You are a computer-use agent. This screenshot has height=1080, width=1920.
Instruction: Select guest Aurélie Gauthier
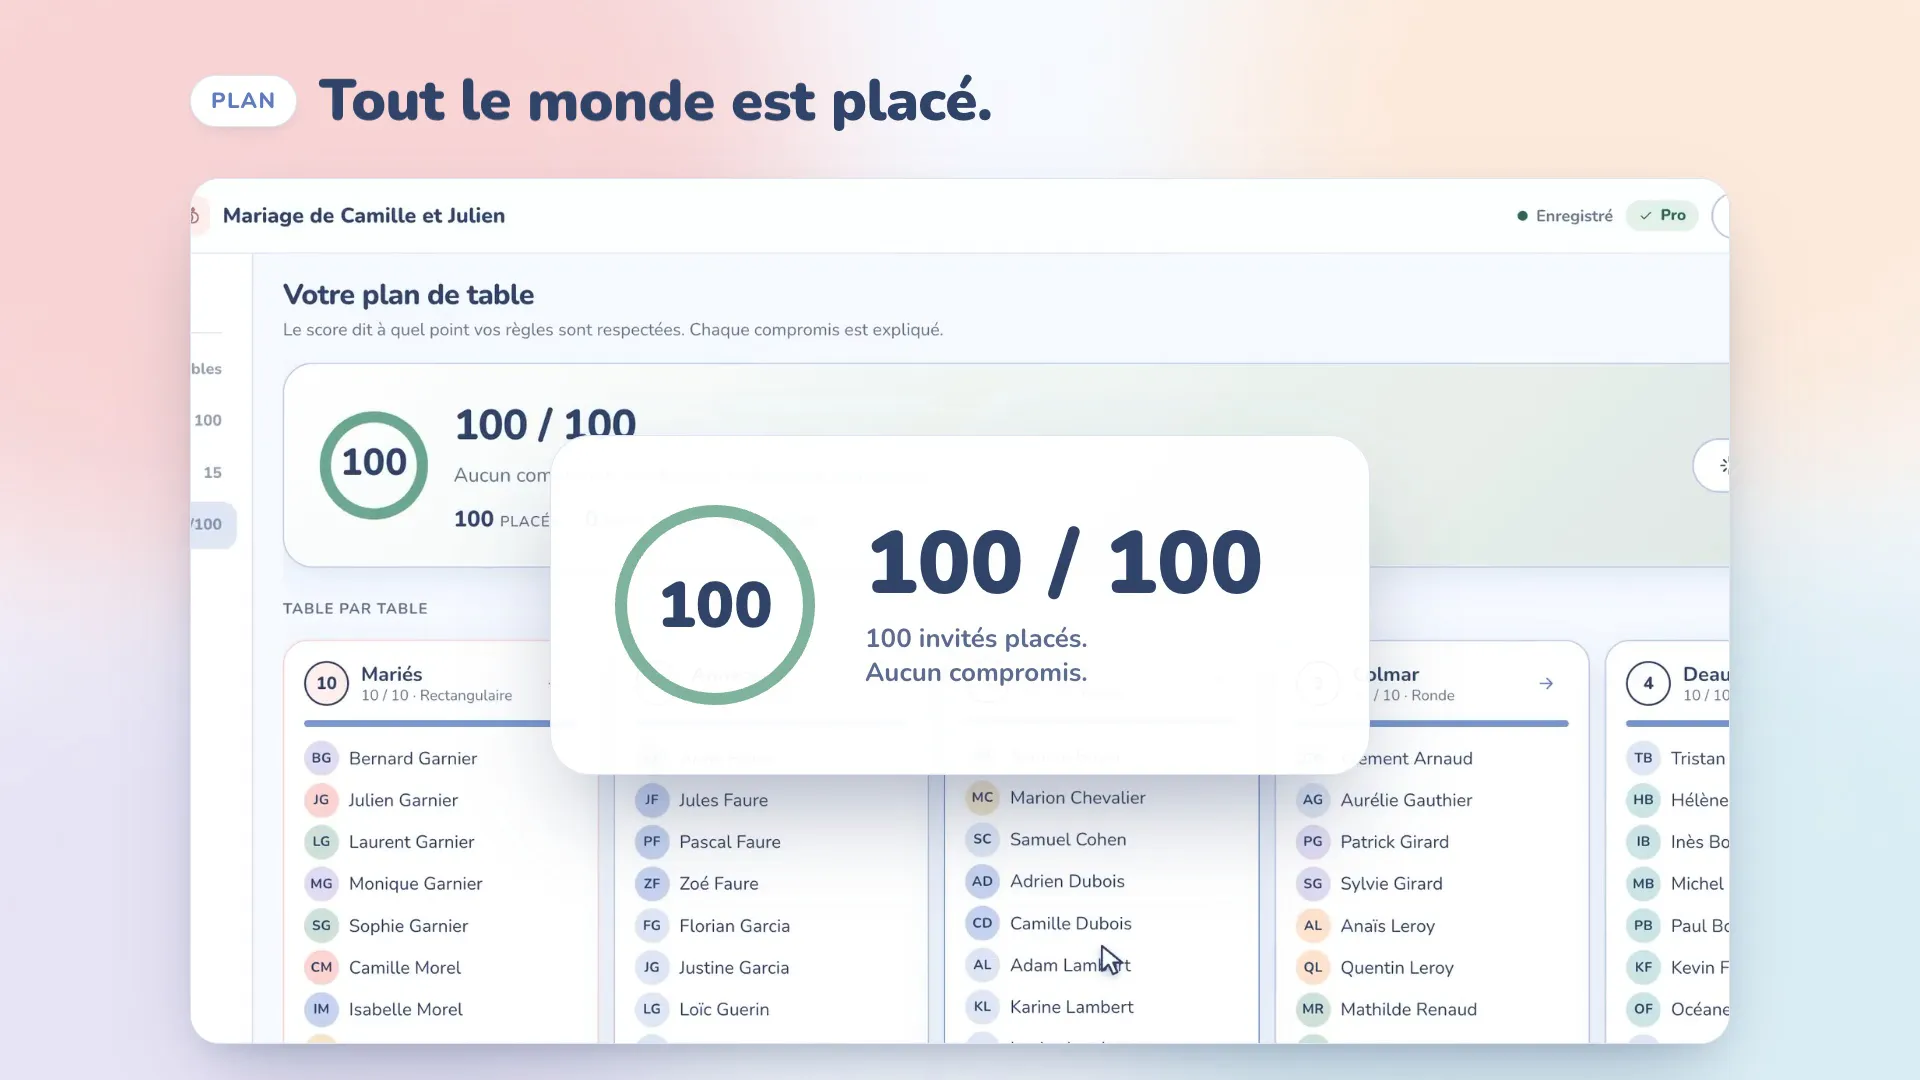(x=1405, y=800)
